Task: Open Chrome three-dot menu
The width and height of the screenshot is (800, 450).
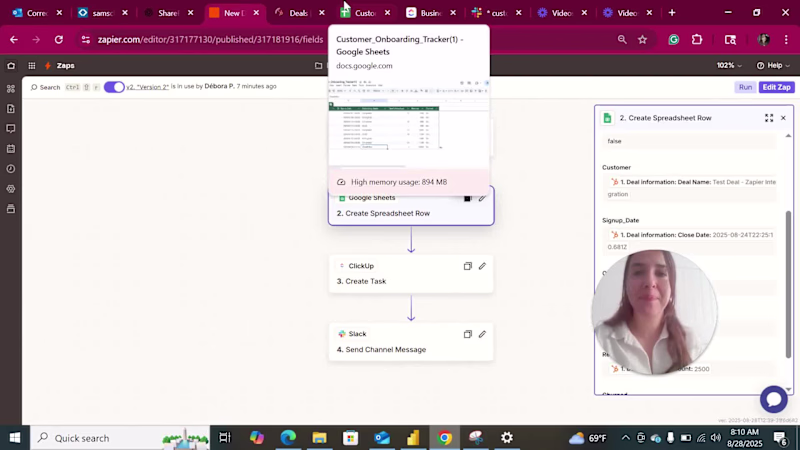Action: click(786, 39)
